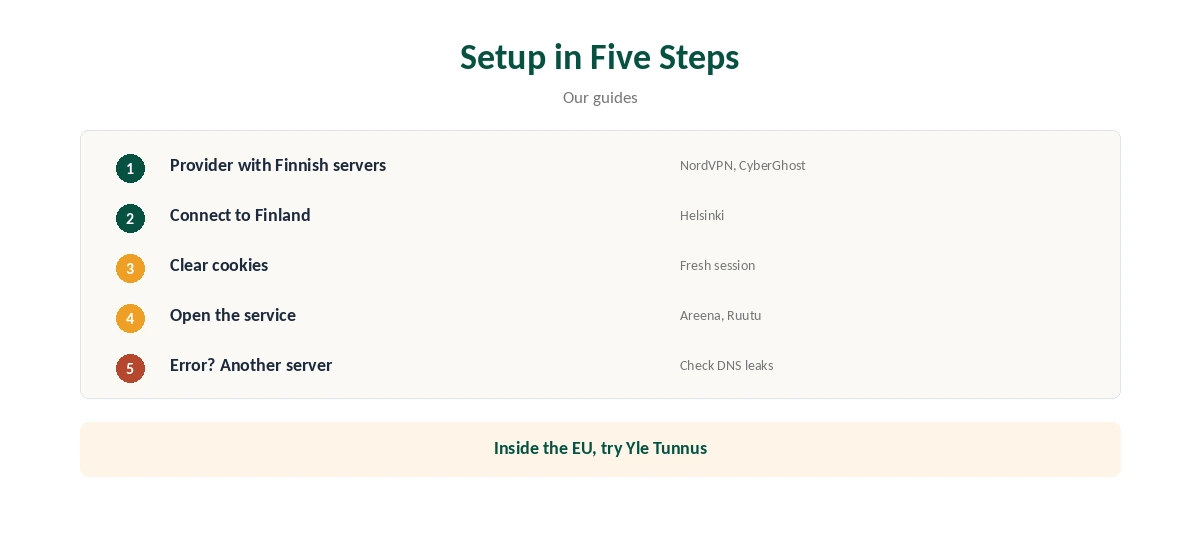Click the 'Areena, Ruutu' note
The width and height of the screenshot is (1200, 560).
pos(720,316)
